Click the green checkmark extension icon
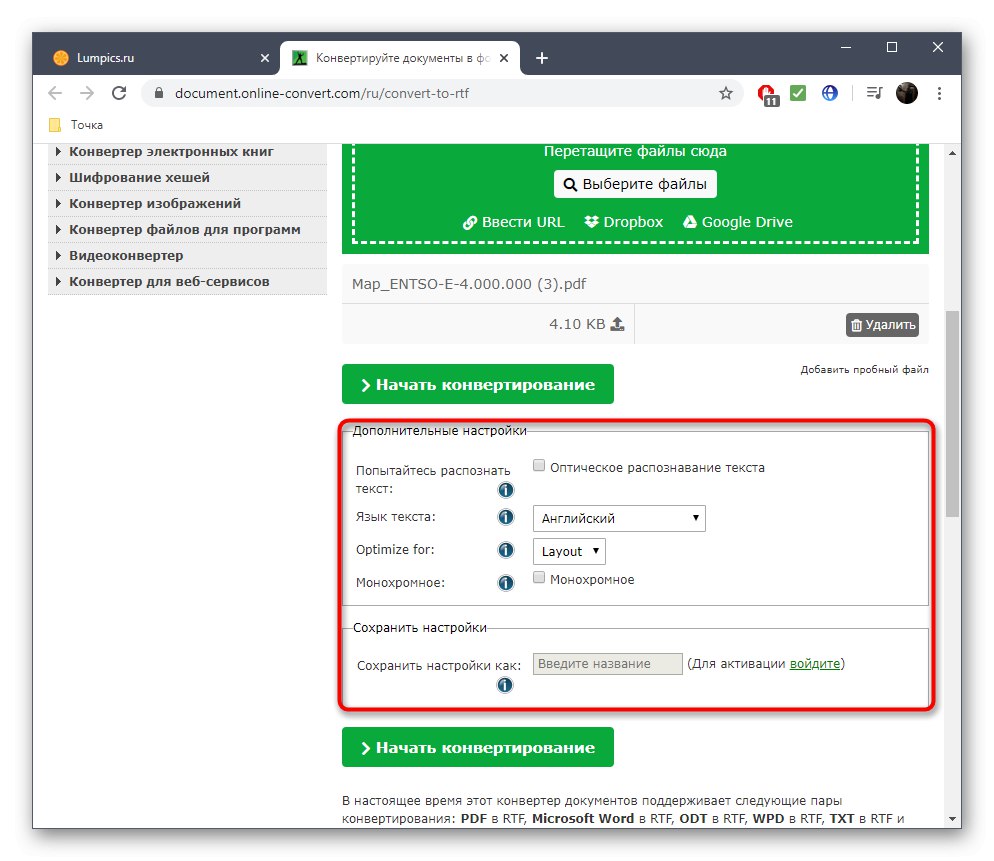This screenshot has height=861, width=994. click(797, 92)
